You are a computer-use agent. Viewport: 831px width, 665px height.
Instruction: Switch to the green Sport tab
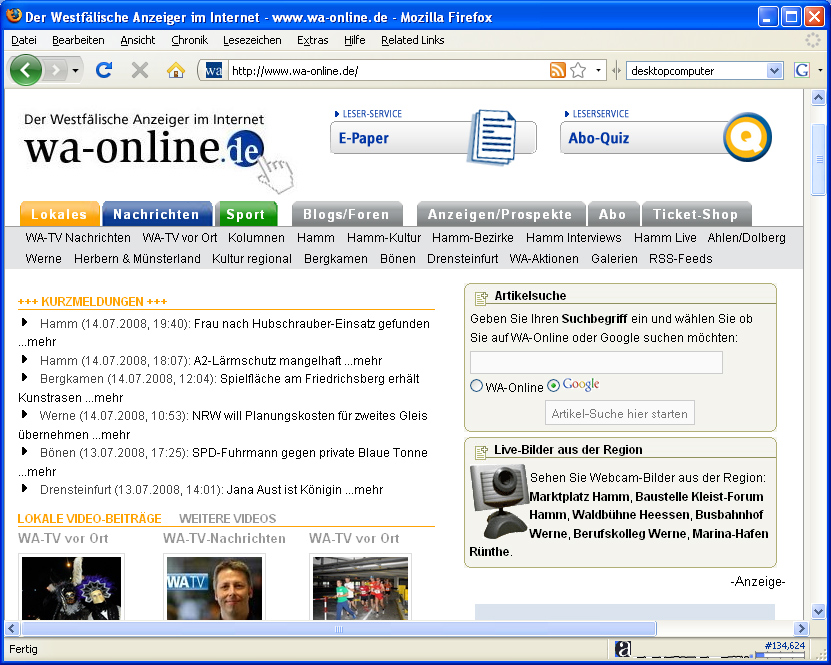click(x=246, y=214)
